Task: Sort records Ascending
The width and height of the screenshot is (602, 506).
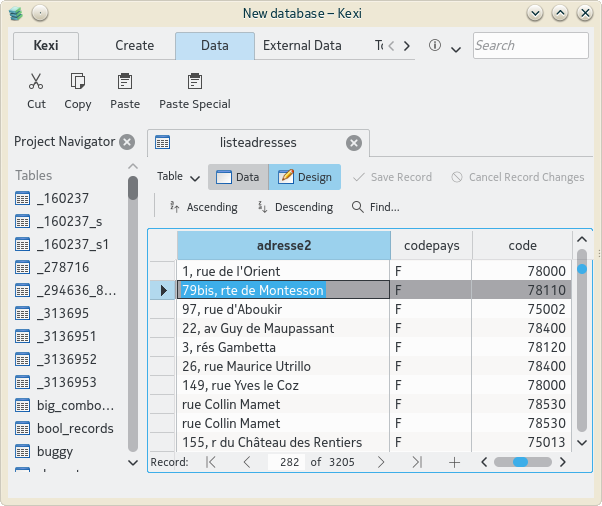Action: (x=203, y=207)
